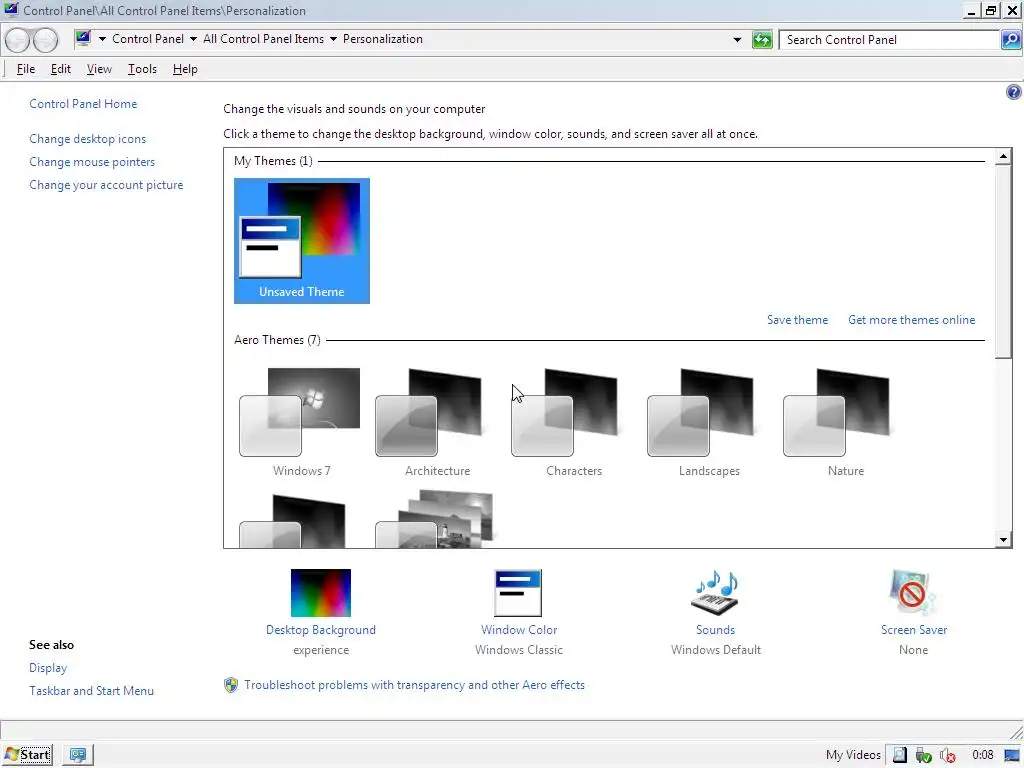The width and height of the screenshot is (1024, 768).
Task: Click the Refresh button beside address bar
Action: pos(761,39)
